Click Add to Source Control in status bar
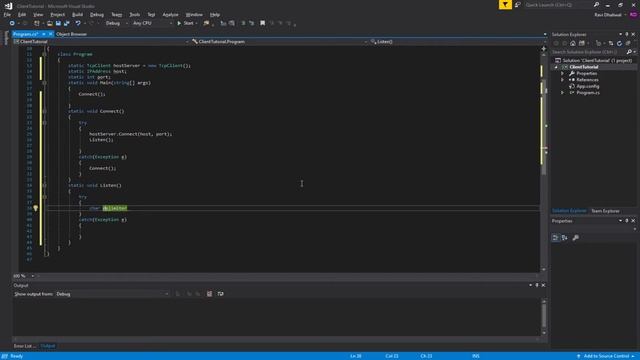 click(606, 356)
